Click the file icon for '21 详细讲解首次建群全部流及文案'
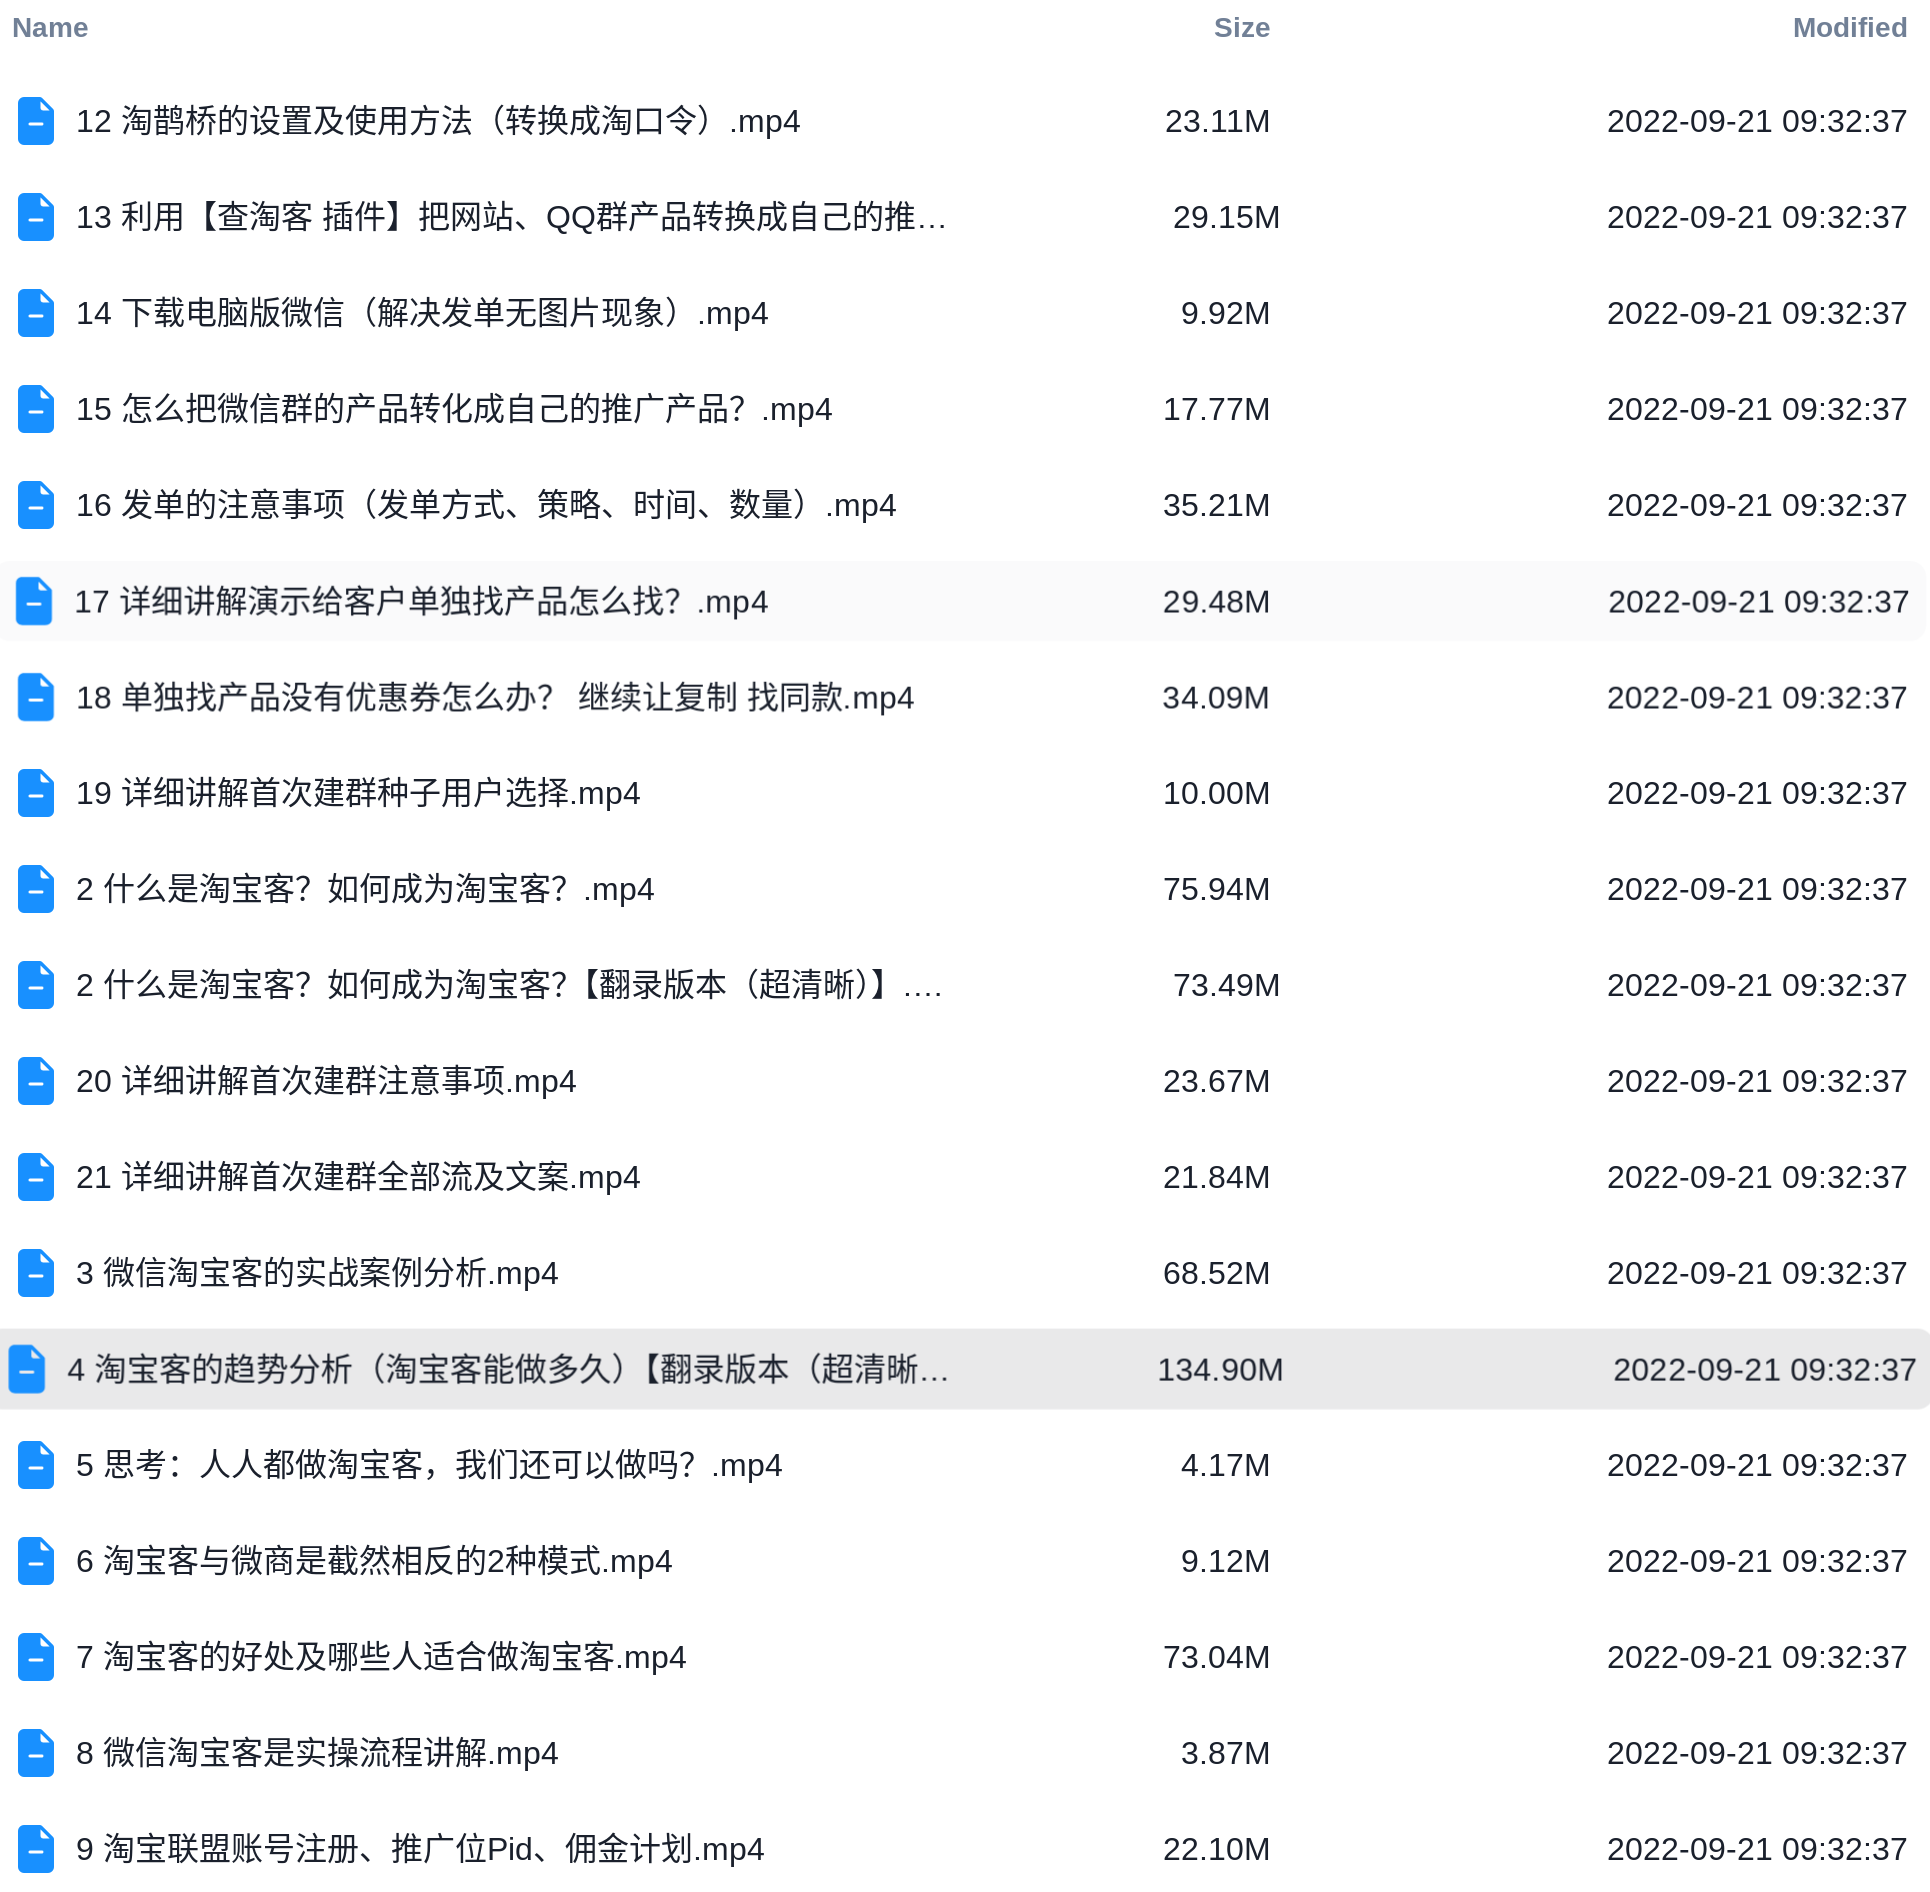Image resolution: width=1930 pixels, height=1892 pixels. (36, 1177)
